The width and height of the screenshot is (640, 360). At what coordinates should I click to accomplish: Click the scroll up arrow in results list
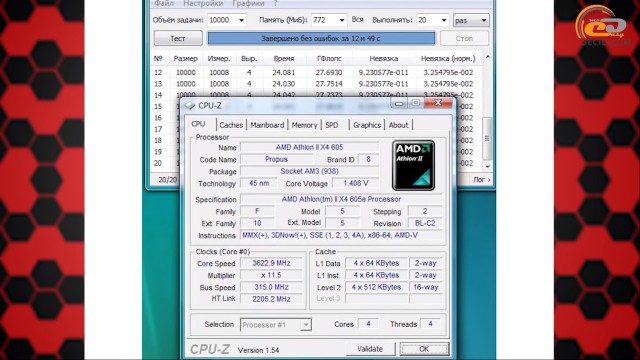pyautogui.click(x=487, y=57)
